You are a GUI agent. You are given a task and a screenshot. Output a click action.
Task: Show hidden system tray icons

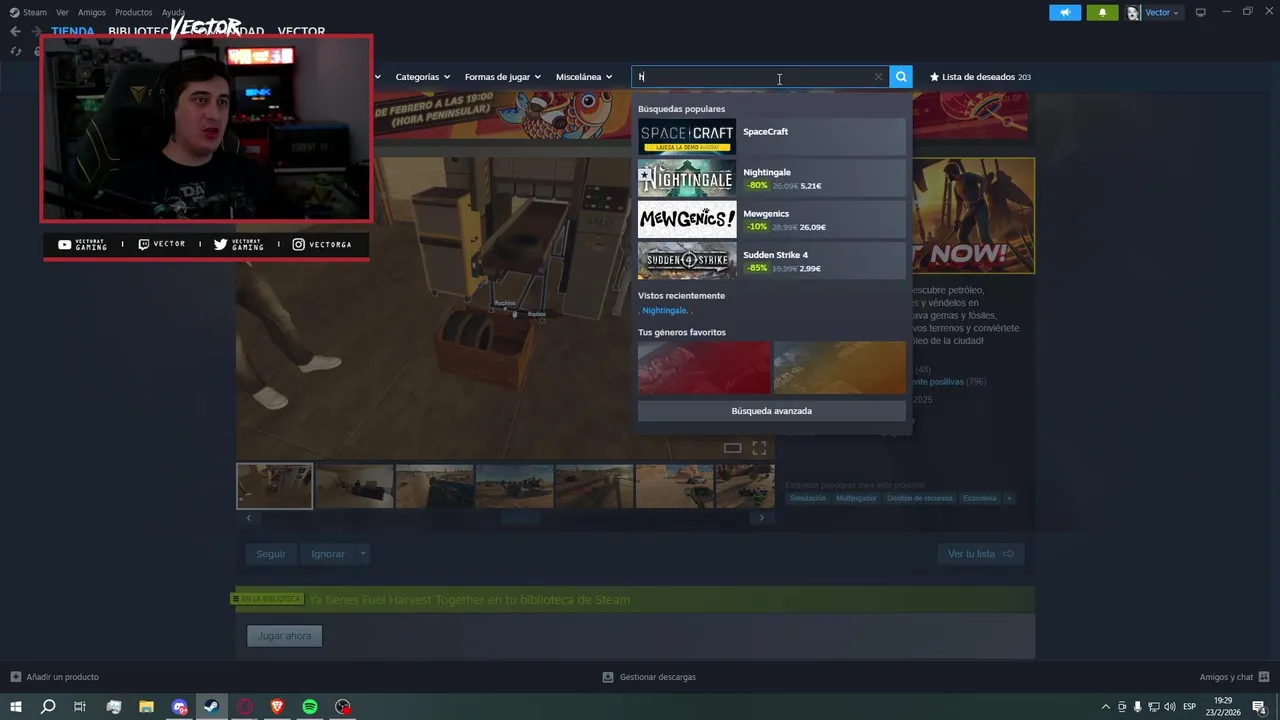pos(1105,707)
